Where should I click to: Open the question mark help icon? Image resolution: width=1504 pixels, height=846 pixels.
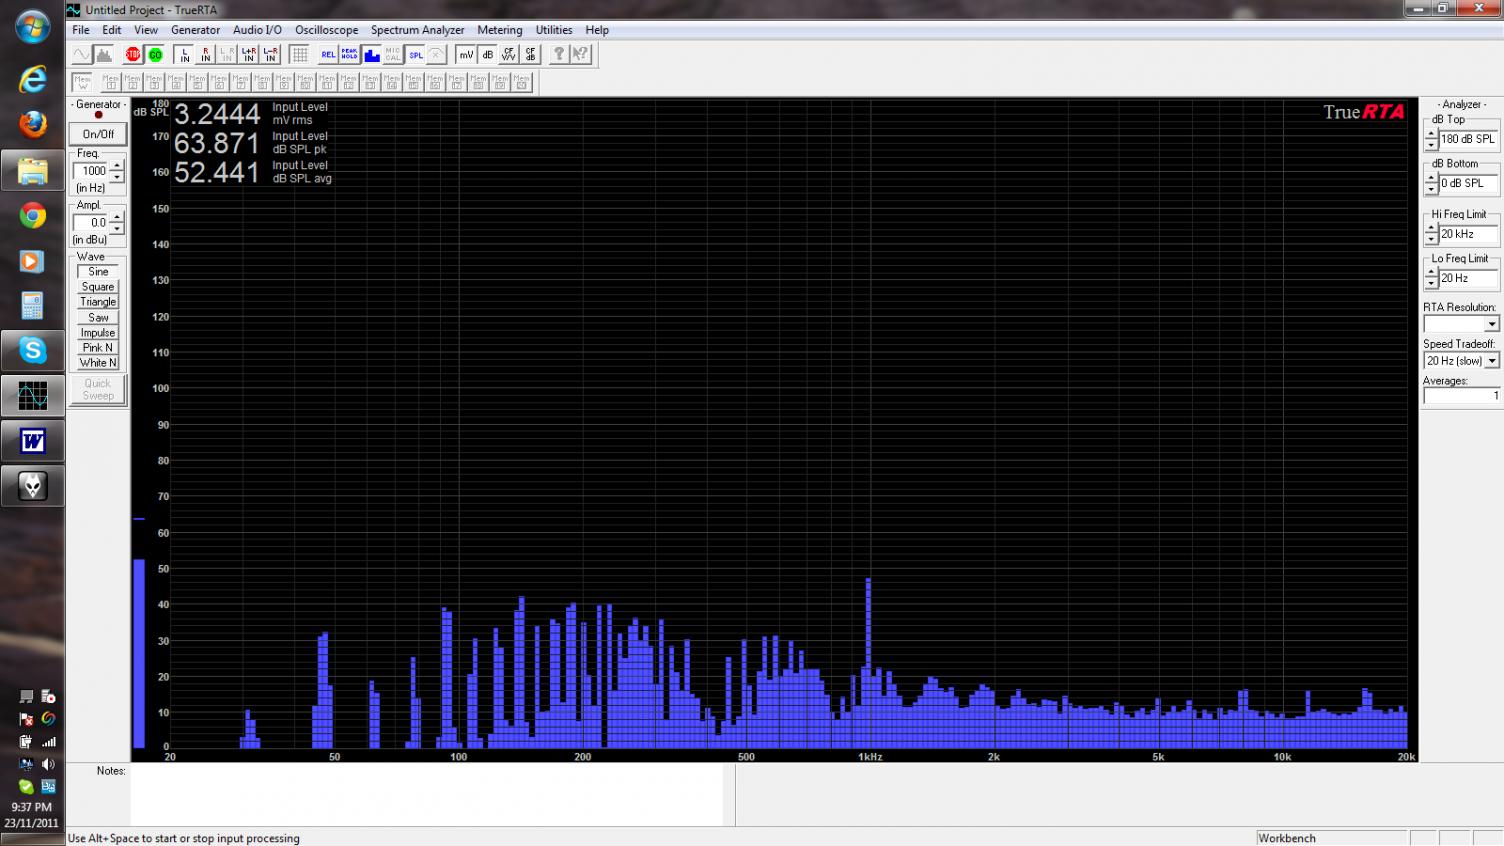coord(559,54)
